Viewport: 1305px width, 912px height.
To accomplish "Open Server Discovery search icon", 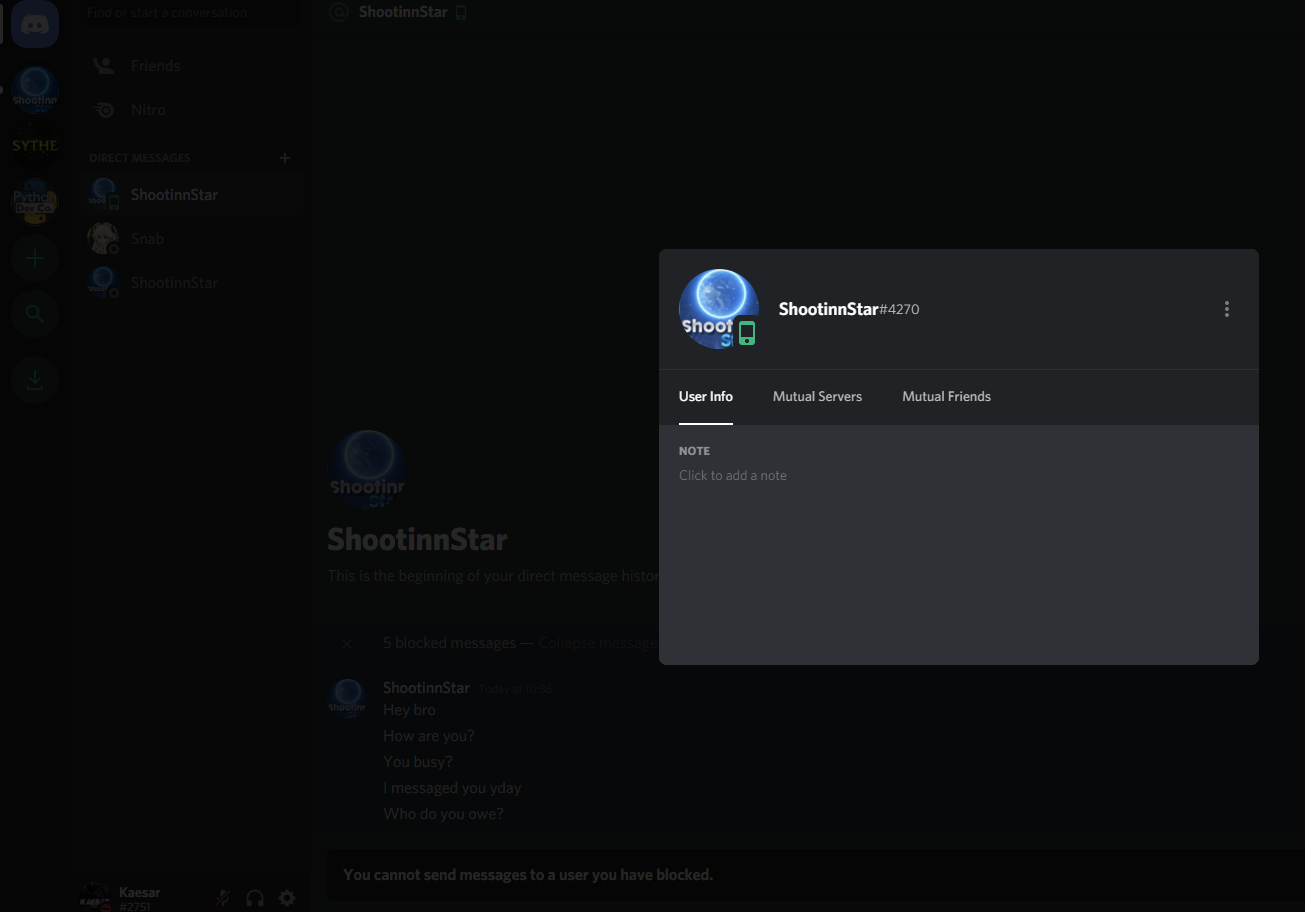I will tap(35, 314).
